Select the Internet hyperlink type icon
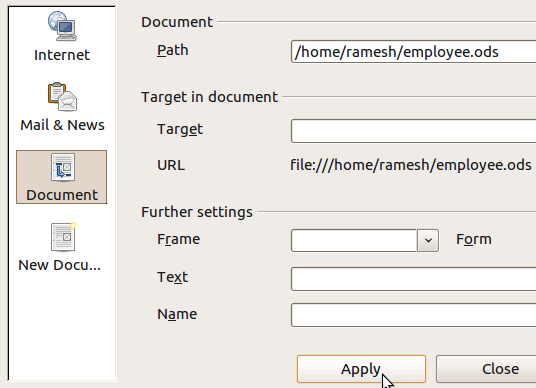 tap(62, 26)
